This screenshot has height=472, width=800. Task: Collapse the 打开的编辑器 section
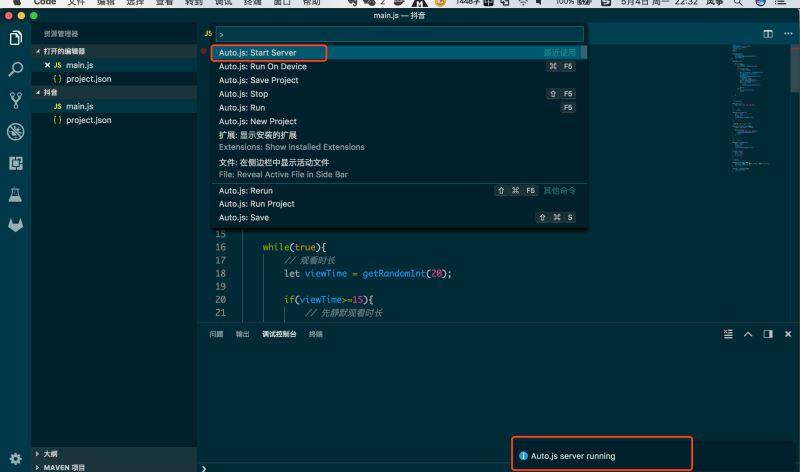(62, 51)
